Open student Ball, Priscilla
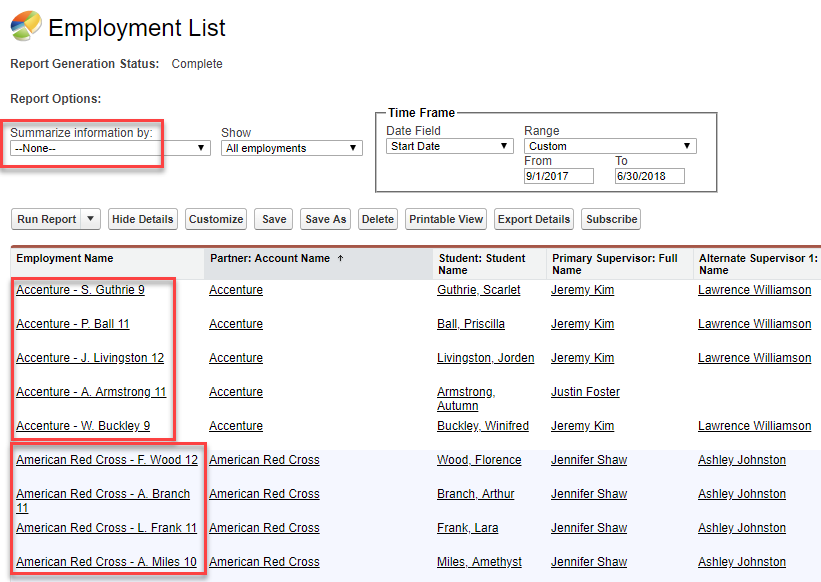This screenshot has height=582, width=821. click(471, 323)
